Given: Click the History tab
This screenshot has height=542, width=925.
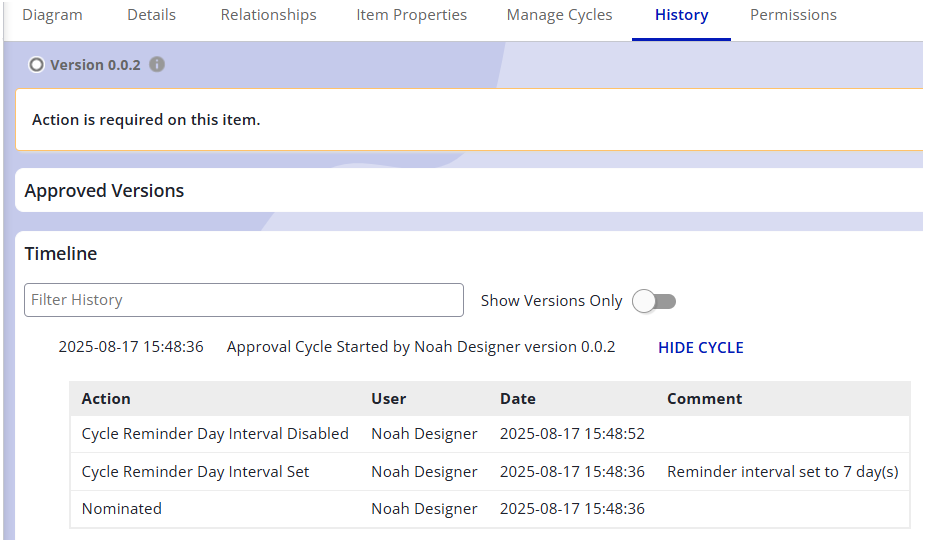Looking at the screenshot, I should click(681, 15).
